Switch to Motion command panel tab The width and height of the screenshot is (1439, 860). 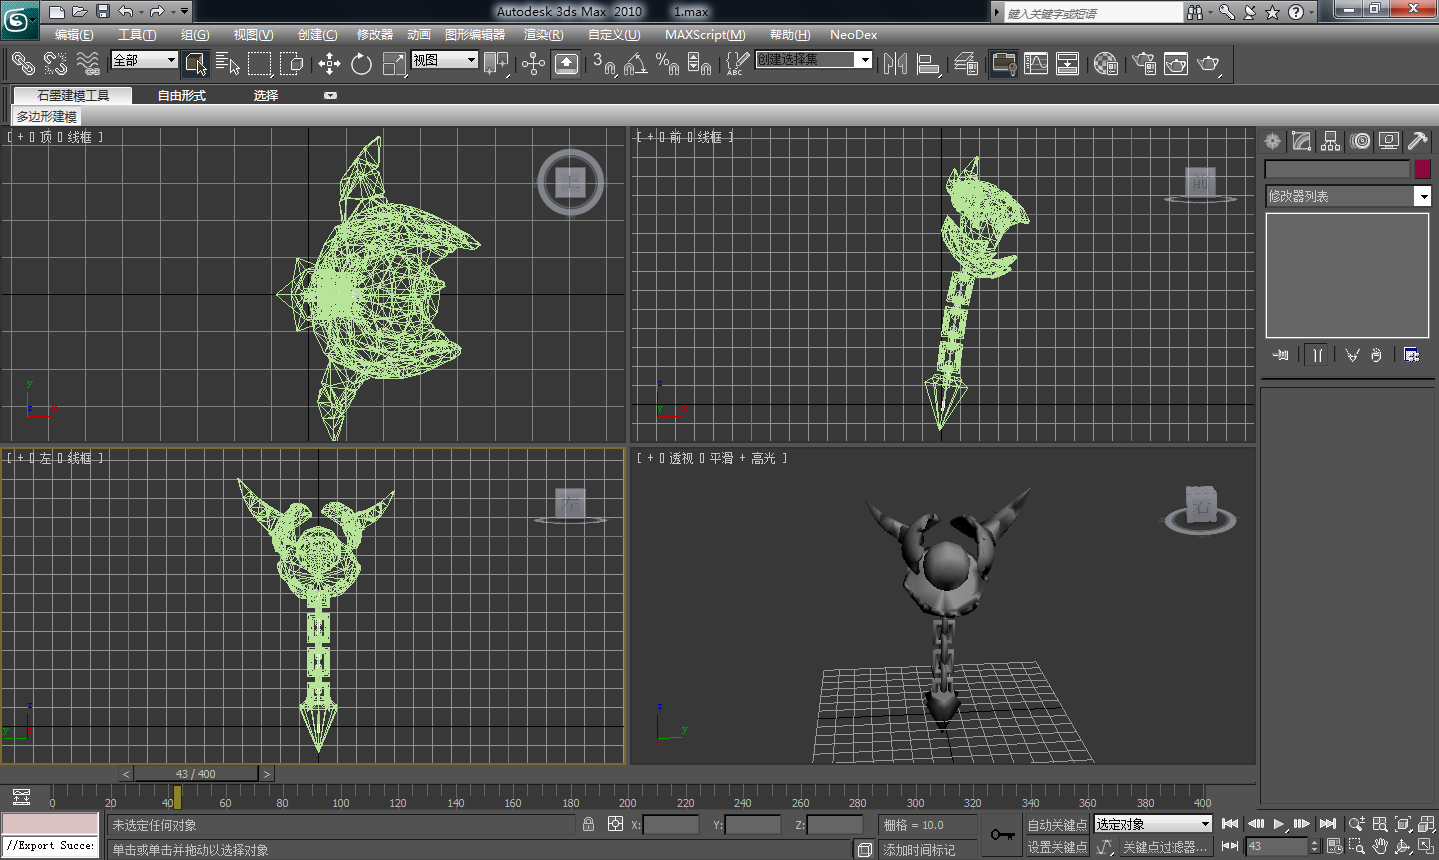pyautogui.click(x=1360, y=141)
